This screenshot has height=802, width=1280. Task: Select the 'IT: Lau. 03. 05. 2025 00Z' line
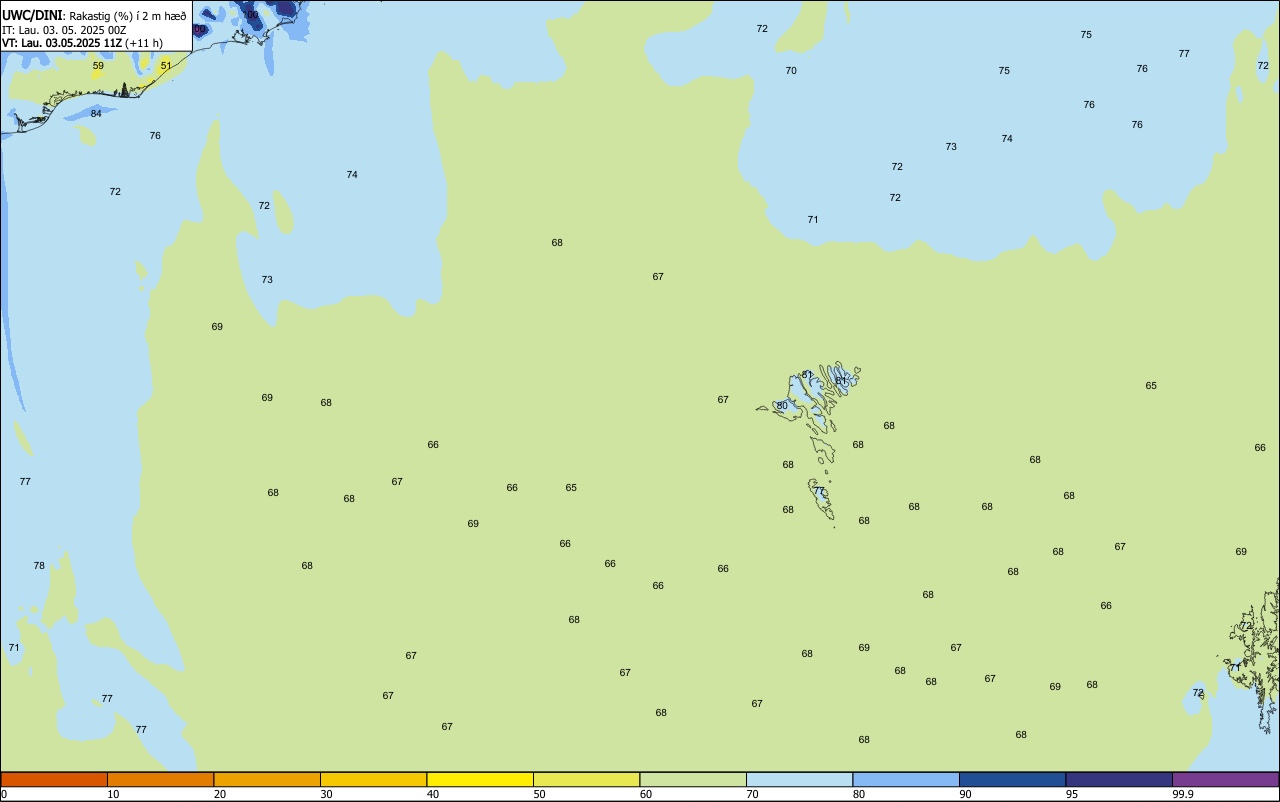point(64,30)
